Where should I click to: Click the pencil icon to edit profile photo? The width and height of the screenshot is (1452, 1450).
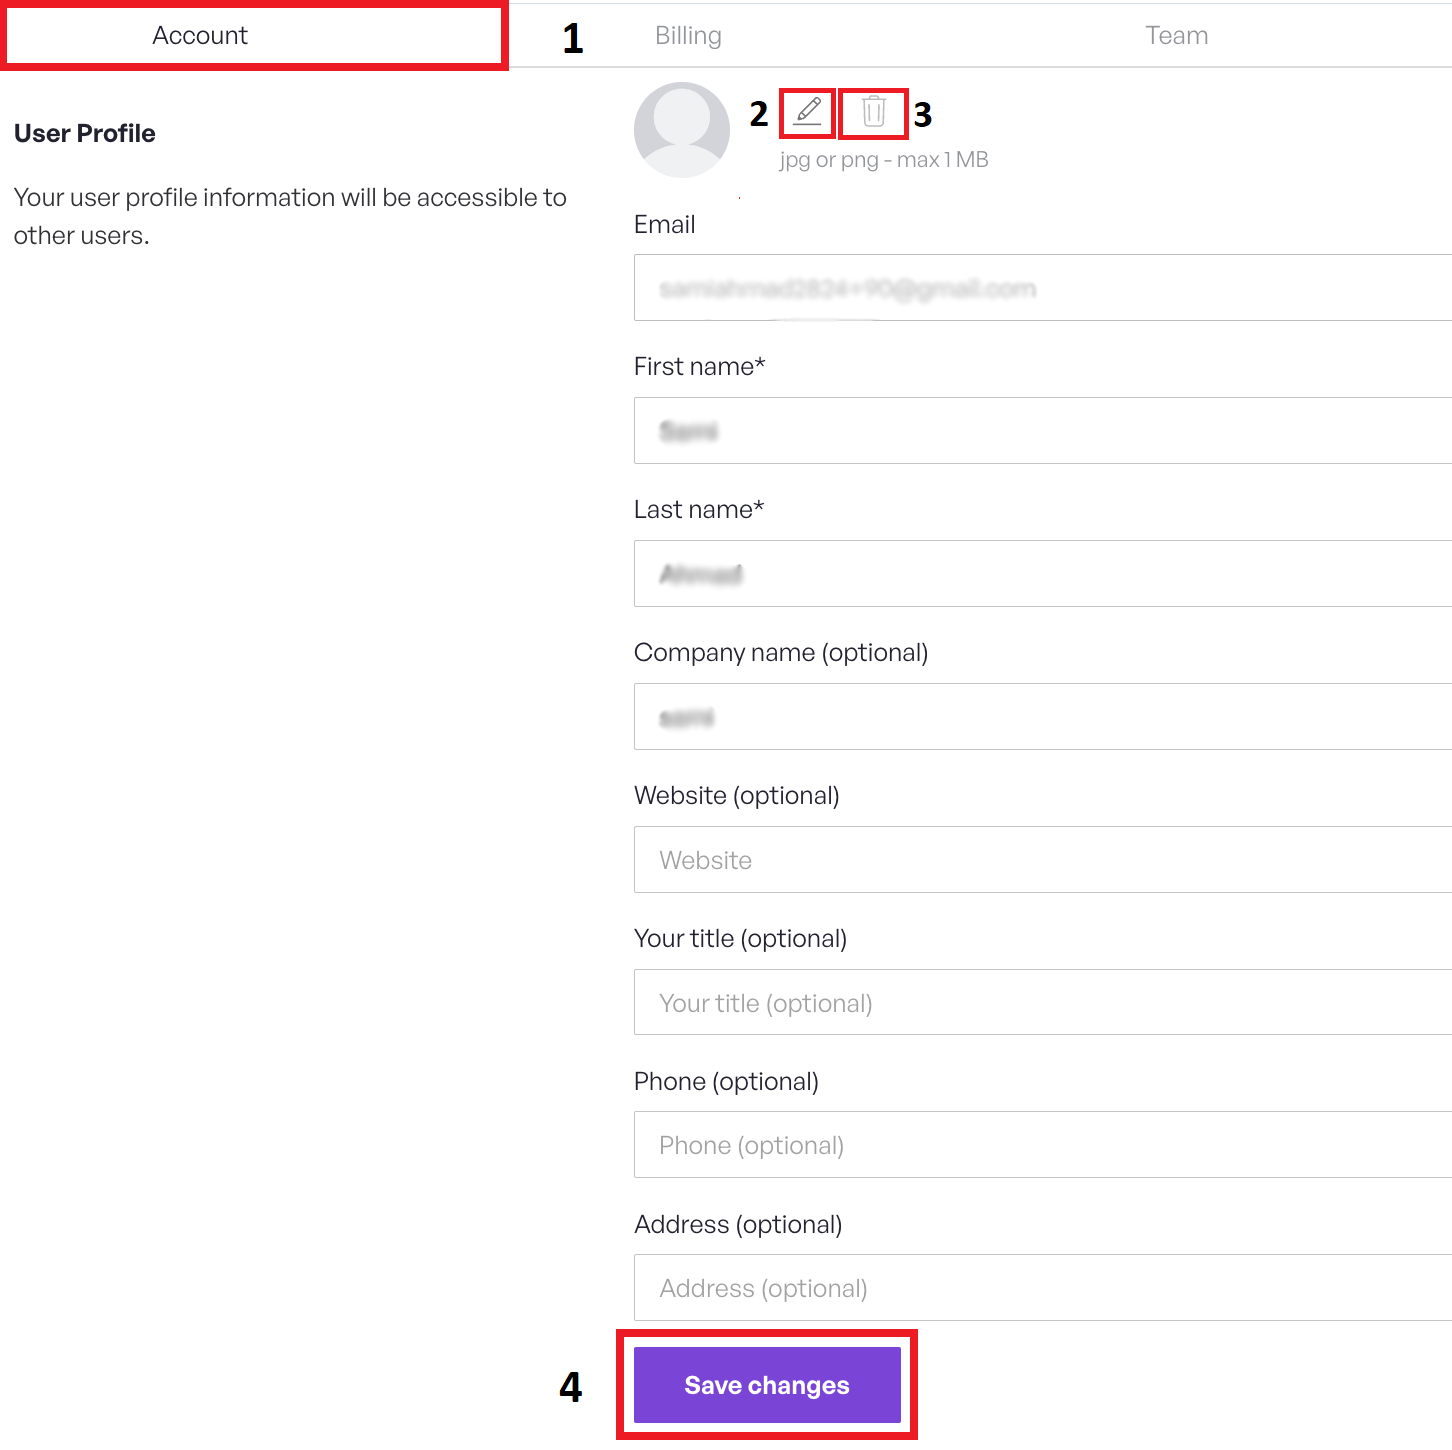click(x=808, y=111)
